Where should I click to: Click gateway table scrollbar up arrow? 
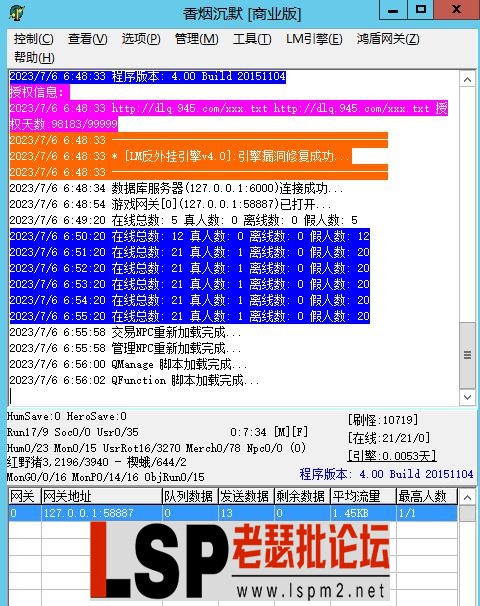(467, 497)
